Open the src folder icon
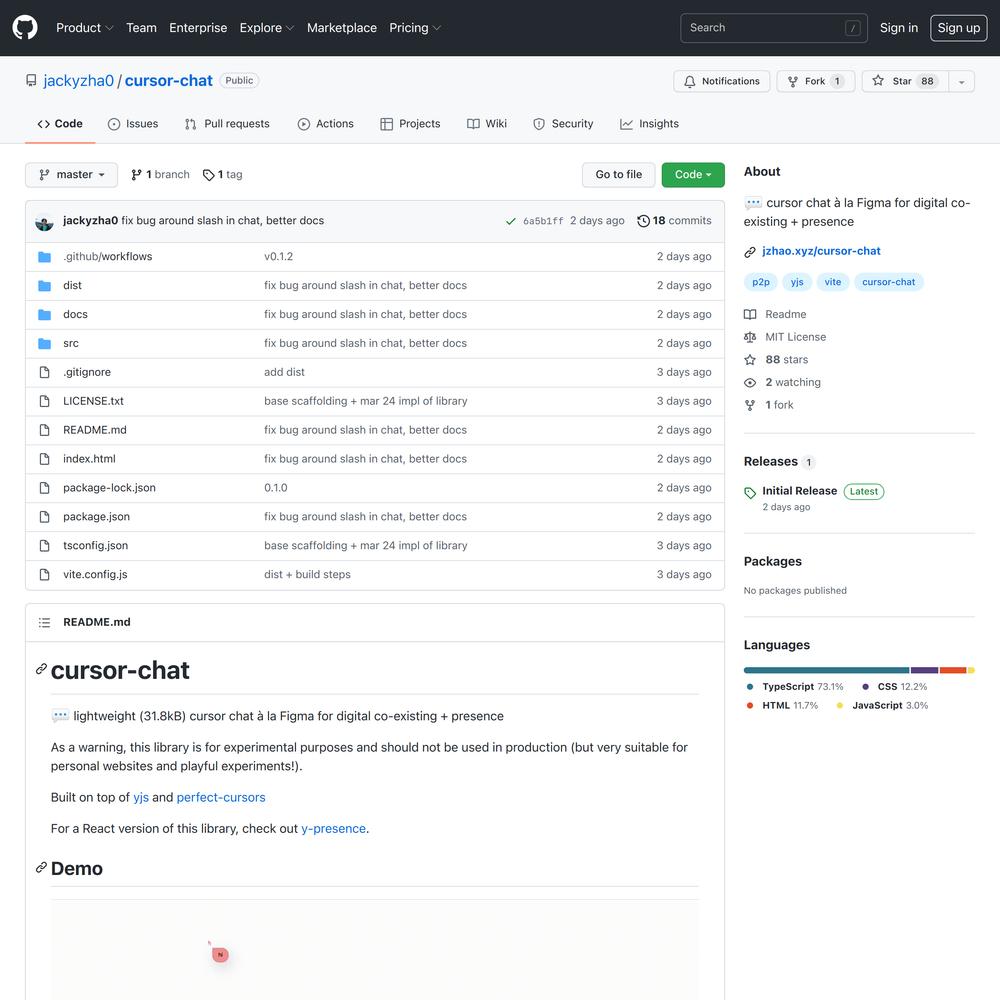 (x=44, y=343)
